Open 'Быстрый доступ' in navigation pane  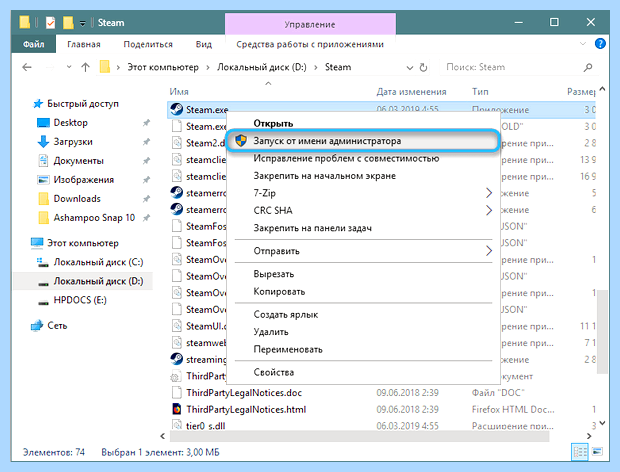pos(83,104)
